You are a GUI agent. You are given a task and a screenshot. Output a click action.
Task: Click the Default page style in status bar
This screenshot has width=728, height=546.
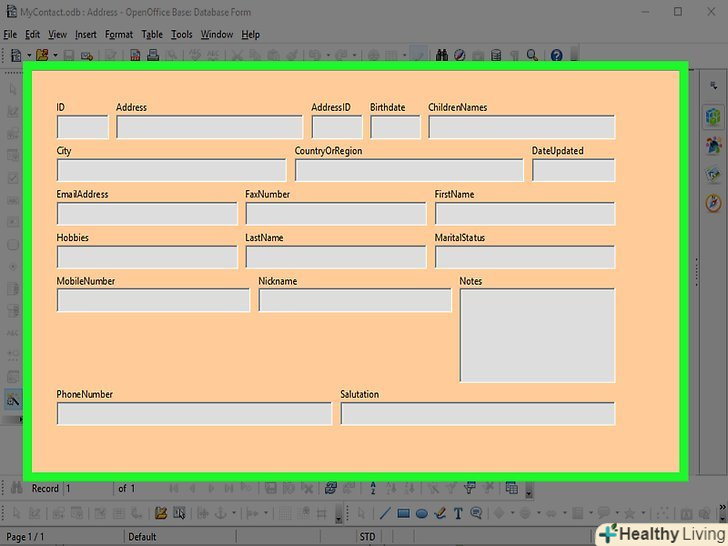tap(142, 537)
